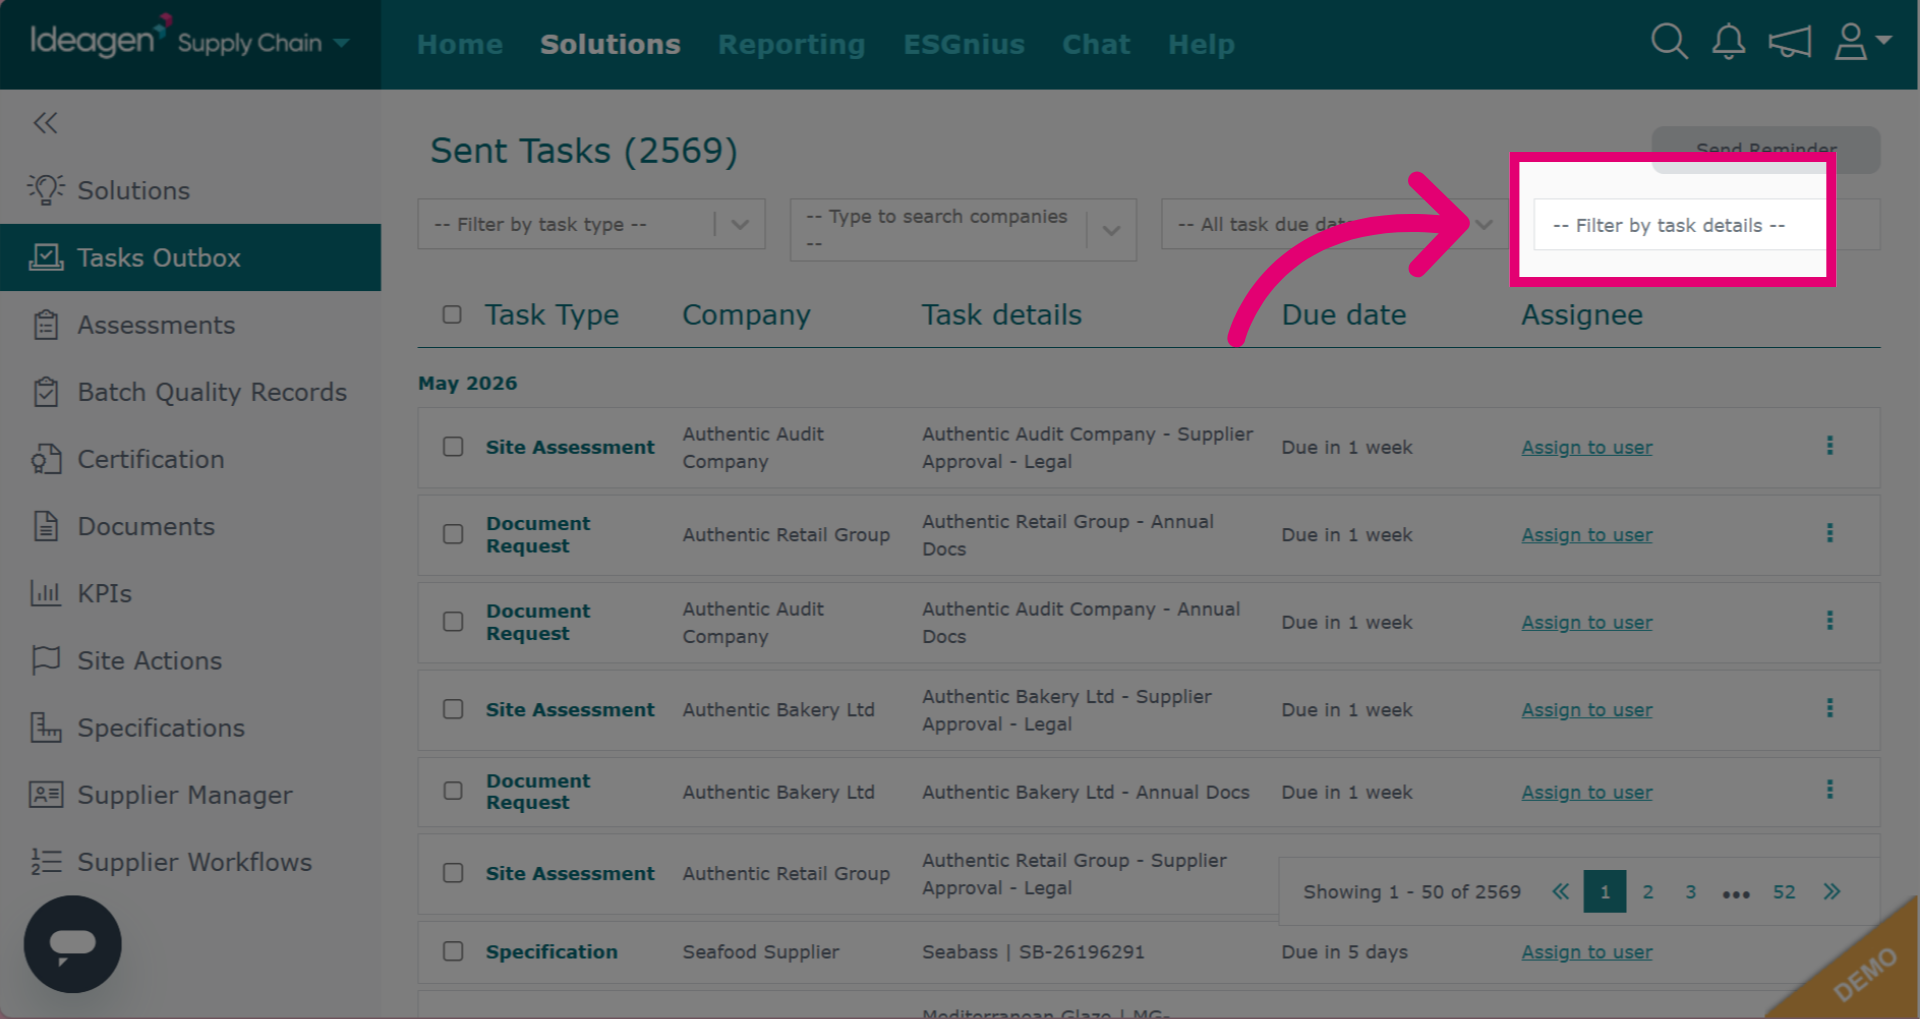Open the Help menu

point(1201,44)
